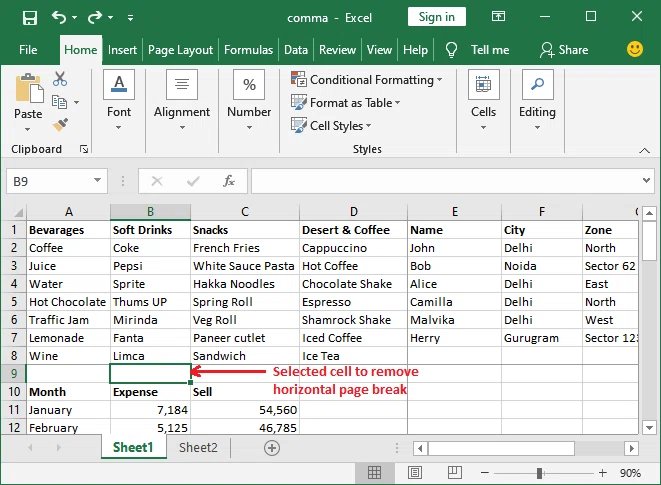The image size is (661, 485).
Task: Click the Save icon in title bar
Action: pyautogui.click(x=30, y=18)
